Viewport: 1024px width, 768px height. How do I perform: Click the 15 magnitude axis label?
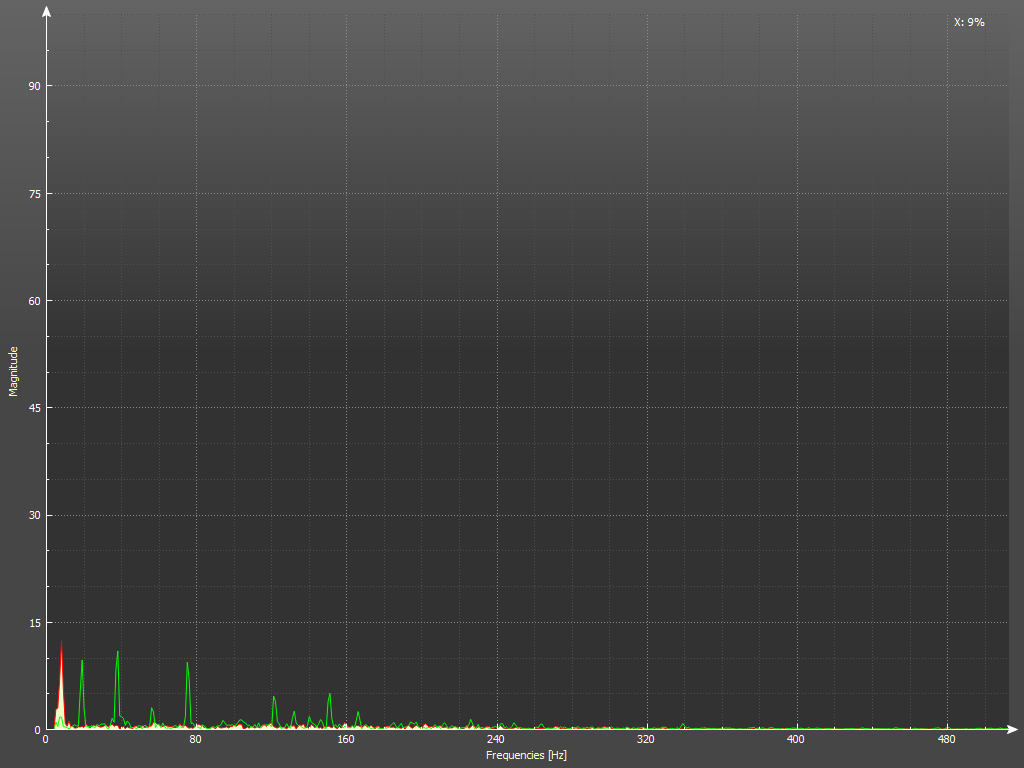pyautogui.click(x=34, y=623)
